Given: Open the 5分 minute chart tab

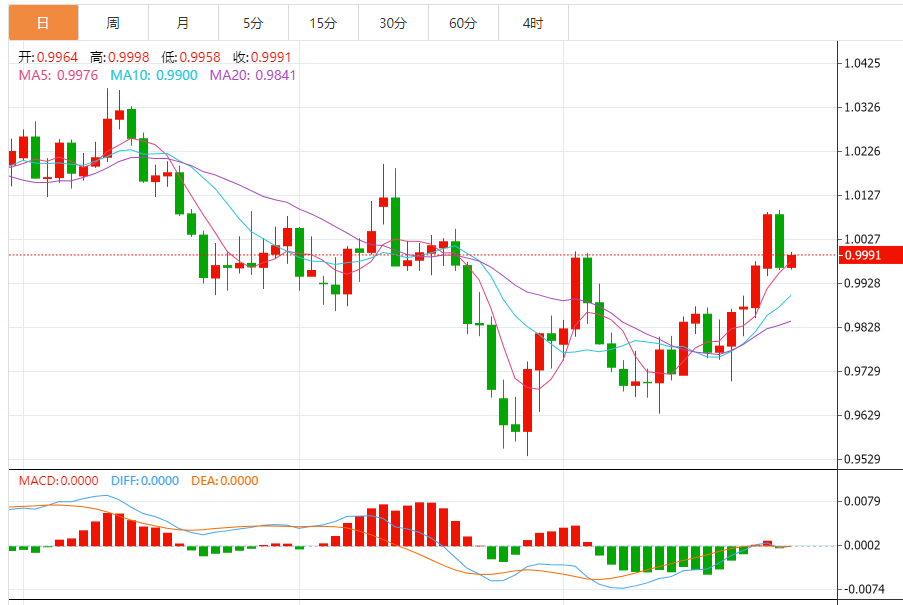Looking at the screenshot, I should point(253,23).
